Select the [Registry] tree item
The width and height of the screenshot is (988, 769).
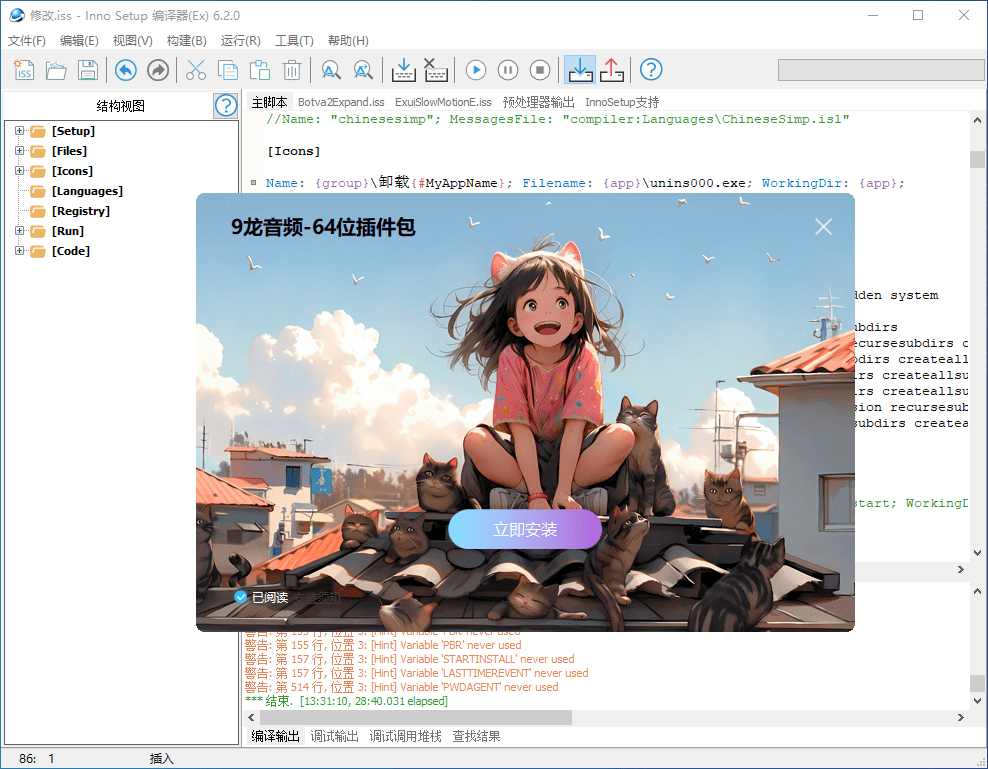[x=81, y=211]
